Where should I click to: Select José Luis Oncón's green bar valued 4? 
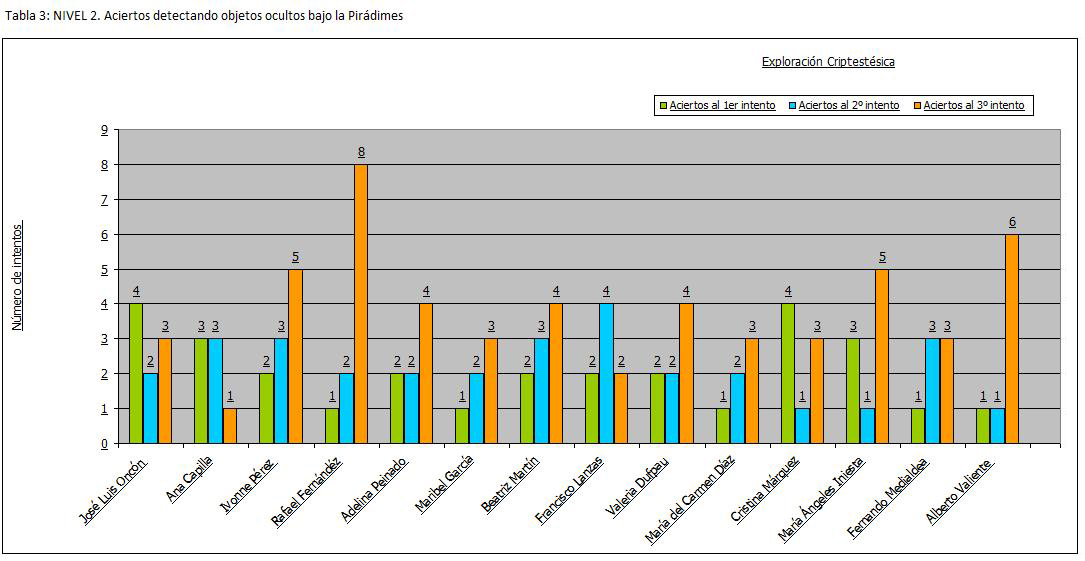(136, 373)
